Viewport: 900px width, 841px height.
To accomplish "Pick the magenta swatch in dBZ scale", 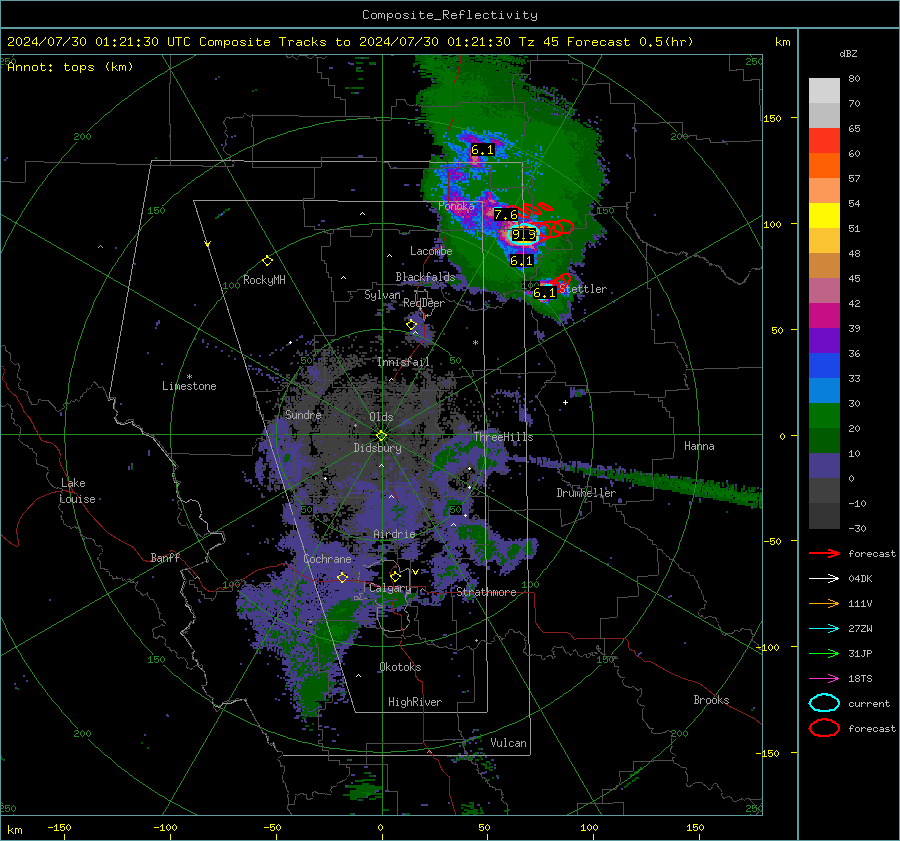I will (x=824, y=315).
